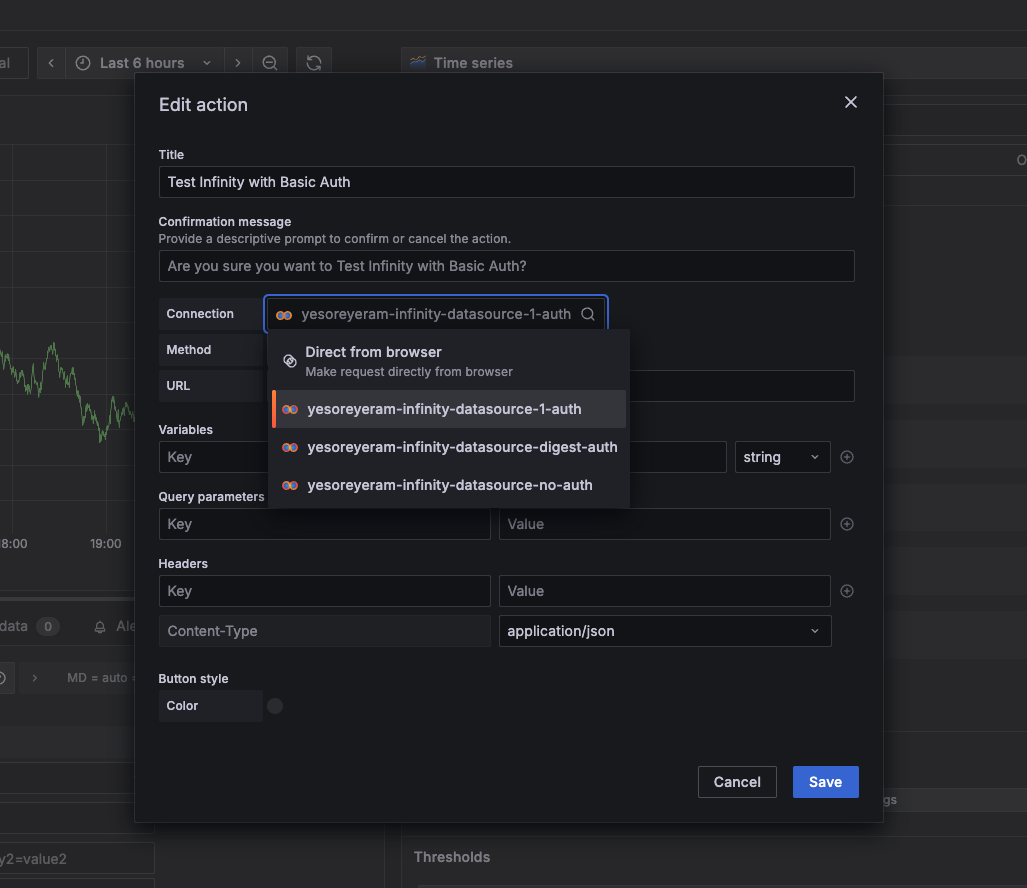Click Infinity icon beside no-auth datasource
Image resolution: width=1027 pixels, height=888 pixels.
tap(290, 485)
